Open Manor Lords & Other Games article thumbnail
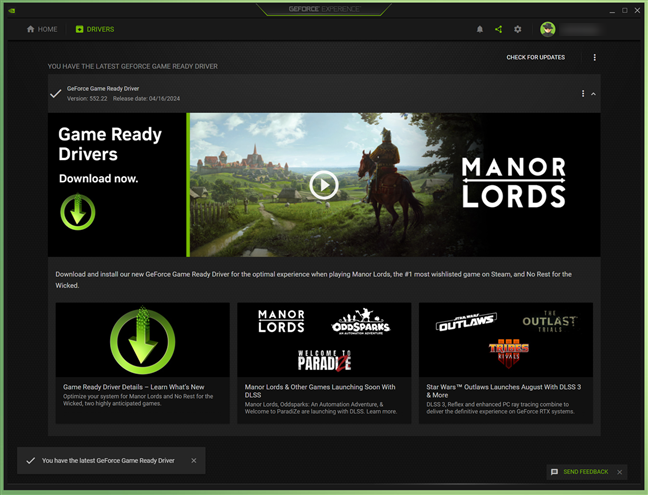The height and width of the screenshot is (495, 648). click(x=324, y=340)
